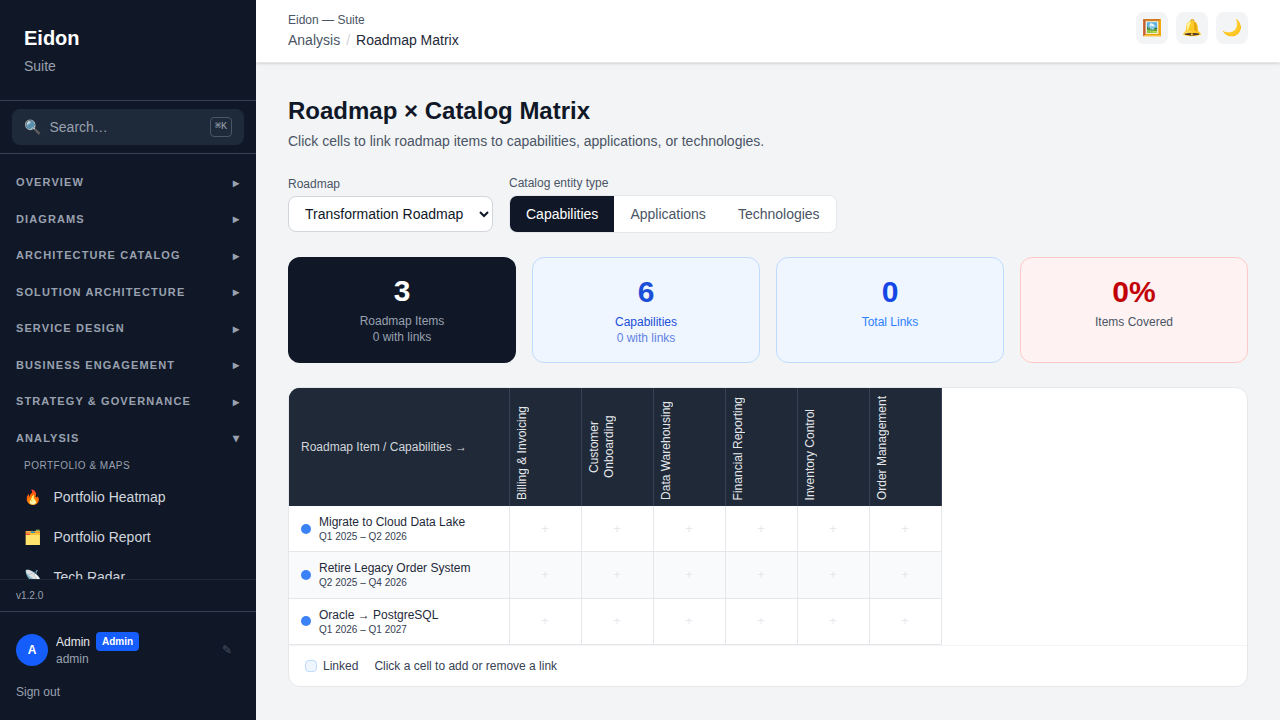Click the Portfolio Heatmap fire icon

coord(33,497)
